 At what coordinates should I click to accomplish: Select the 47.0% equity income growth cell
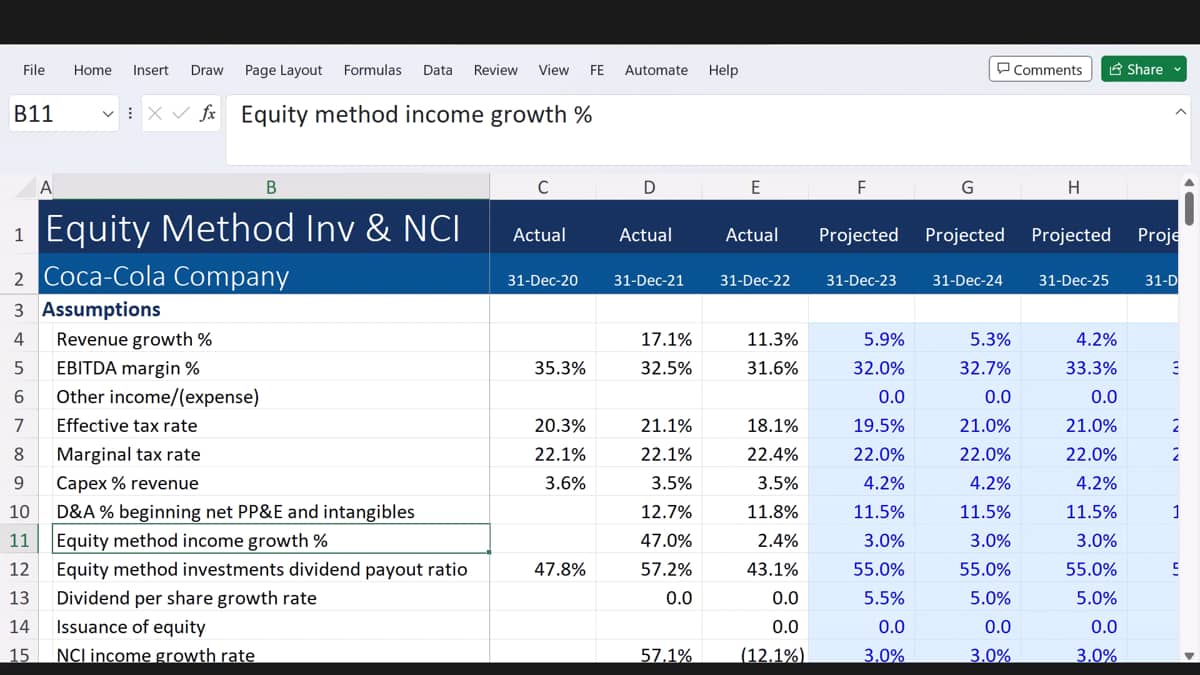[x=649, y=541]
